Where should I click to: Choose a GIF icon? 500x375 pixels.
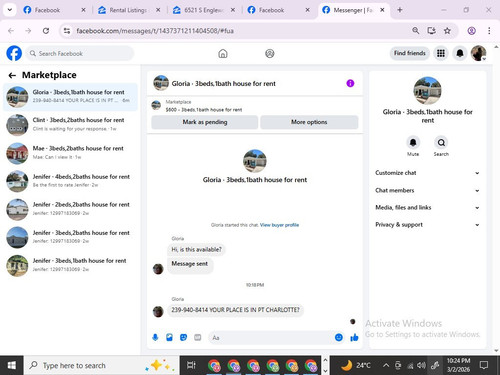(x=198, y=338)
